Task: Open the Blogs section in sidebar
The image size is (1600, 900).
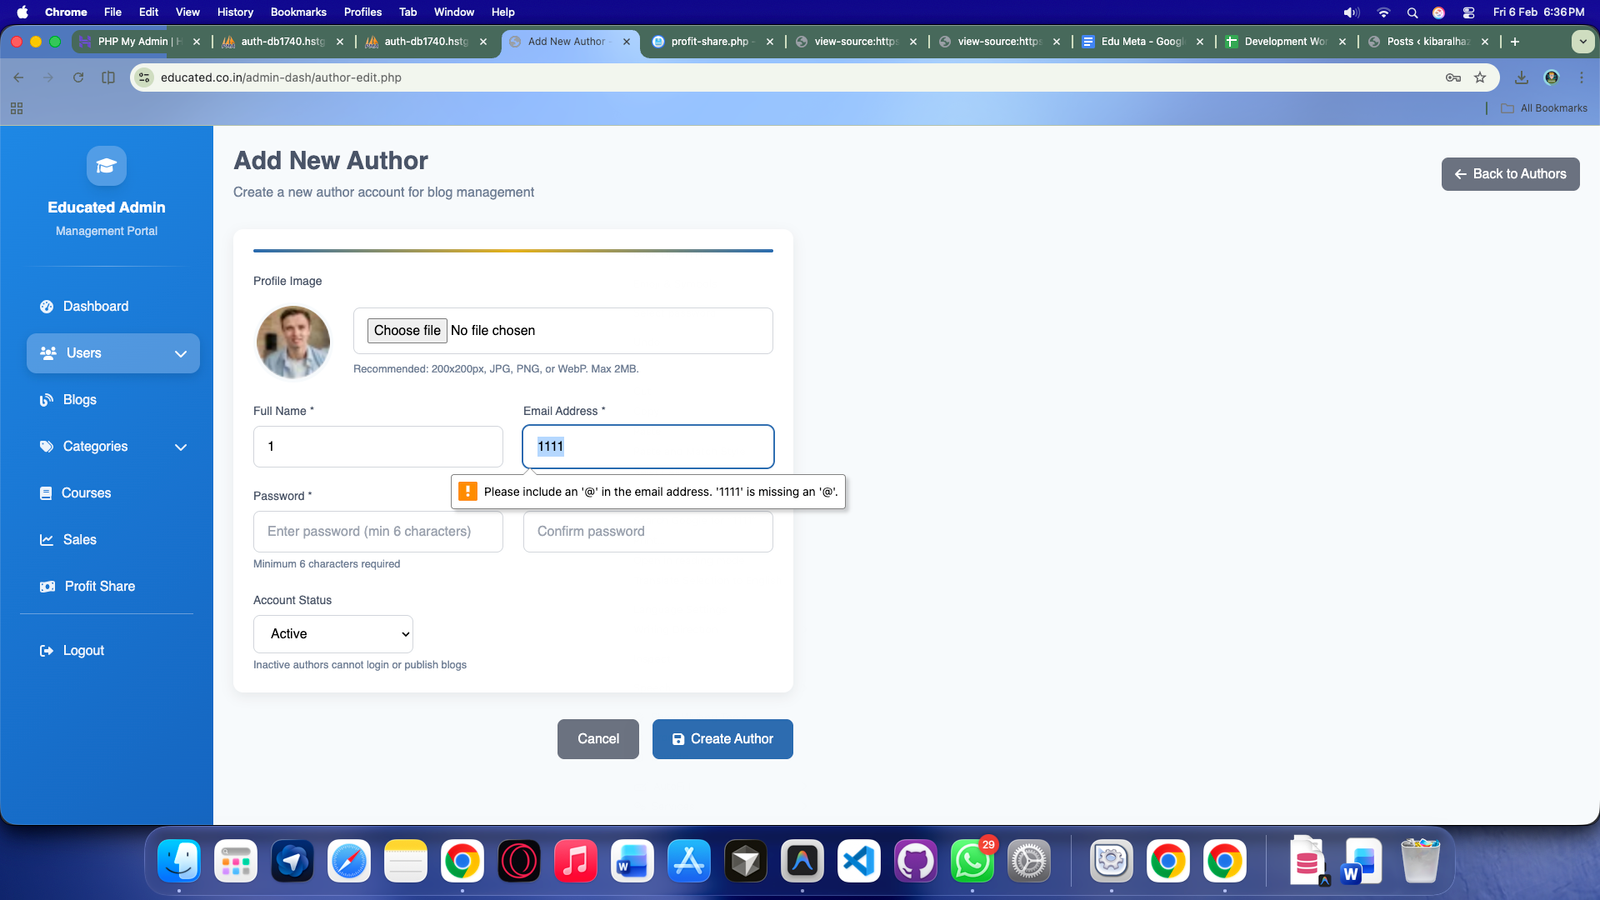Action: tap(79, 400)
